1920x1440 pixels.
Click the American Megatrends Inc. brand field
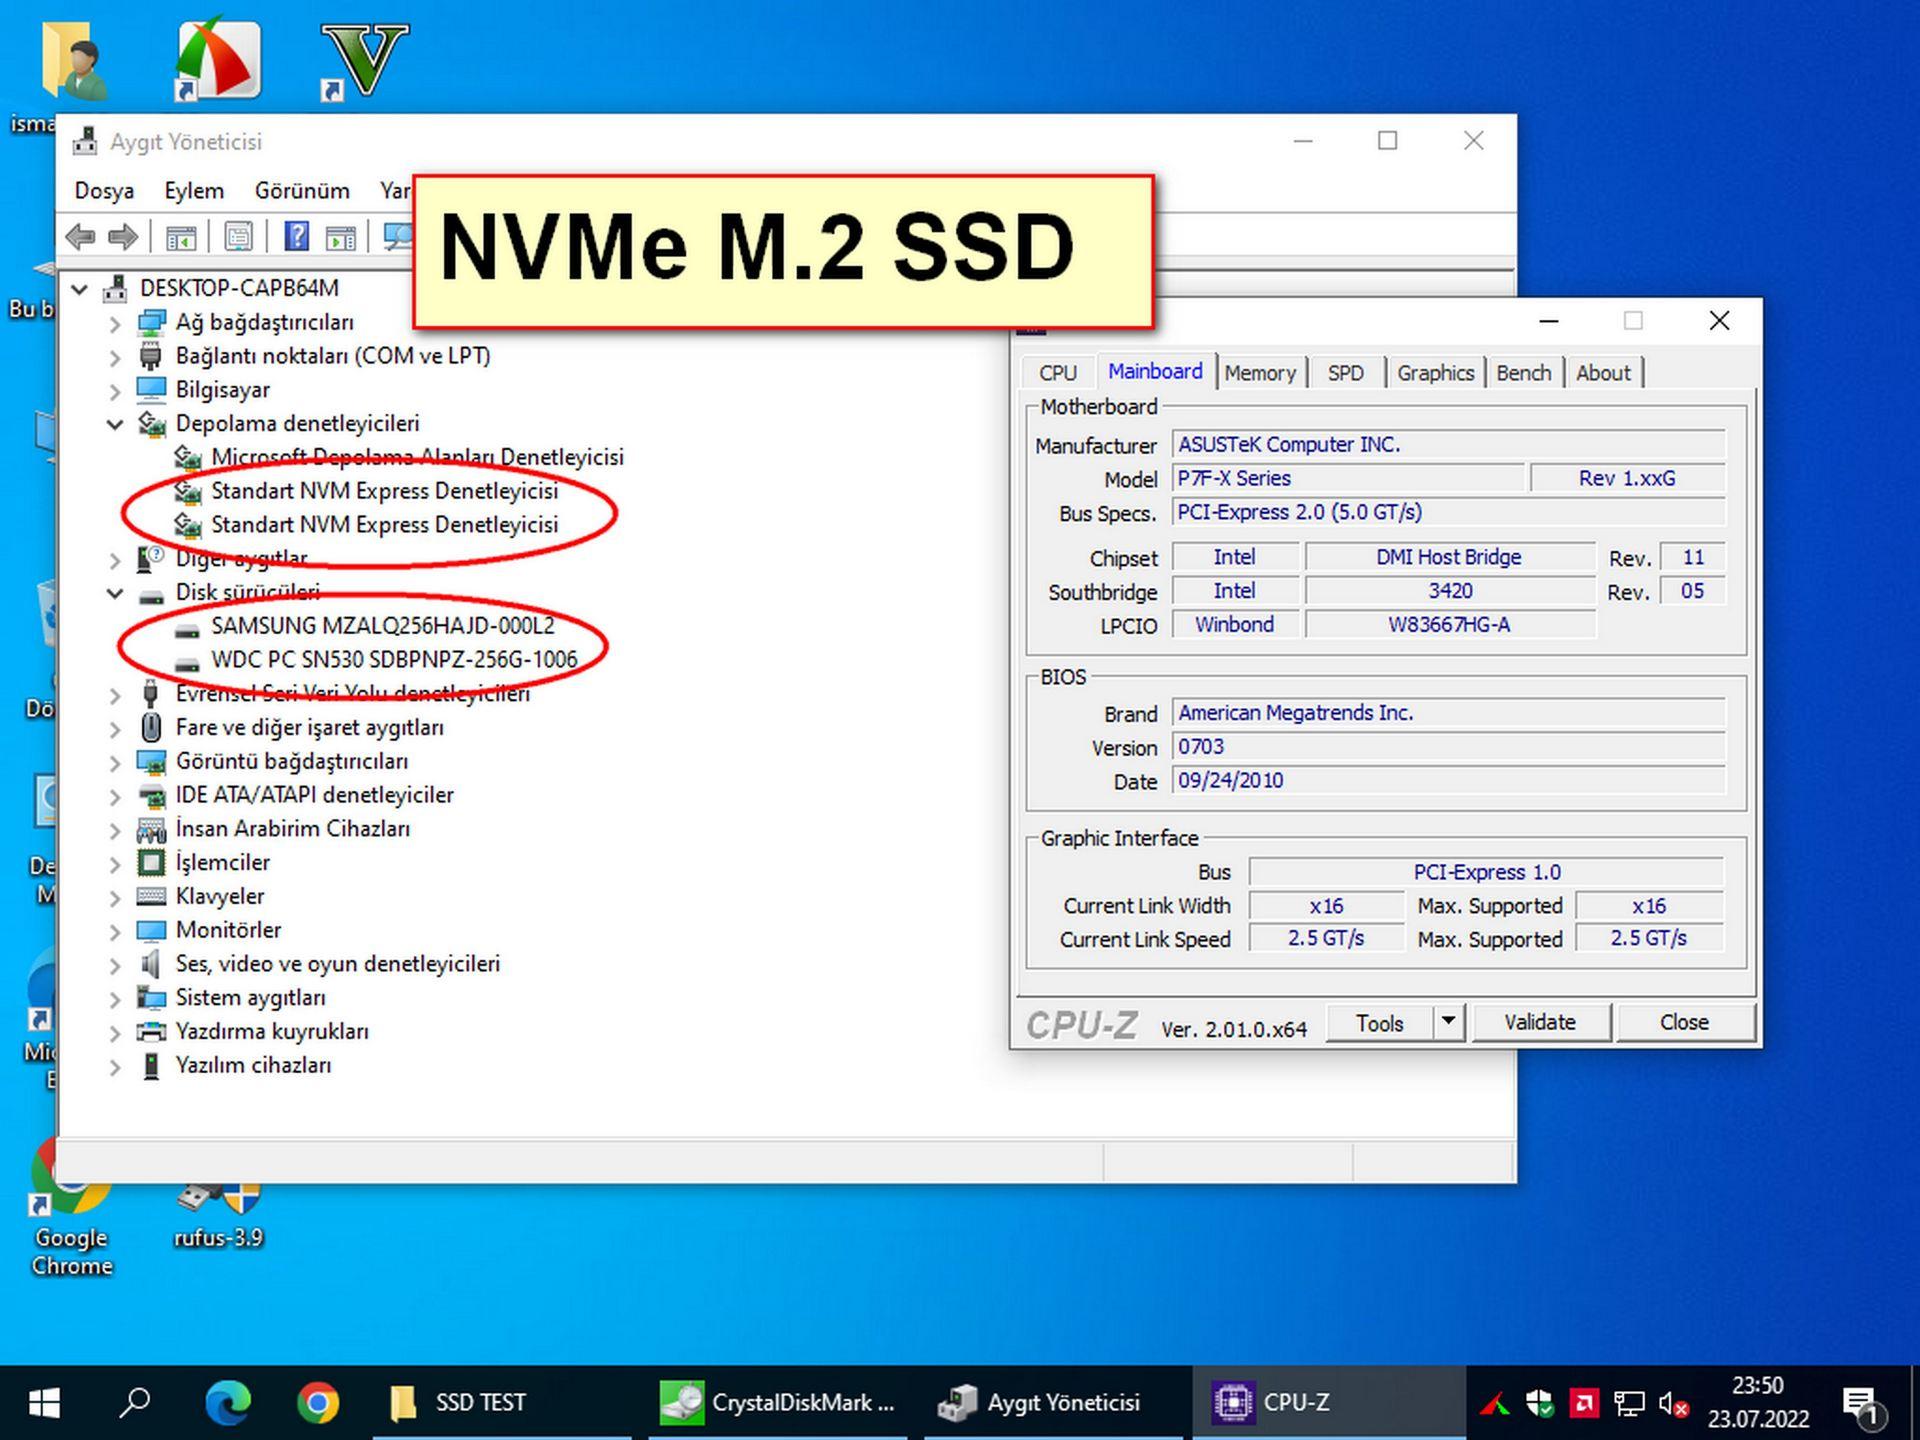(x=1448, y=713)
